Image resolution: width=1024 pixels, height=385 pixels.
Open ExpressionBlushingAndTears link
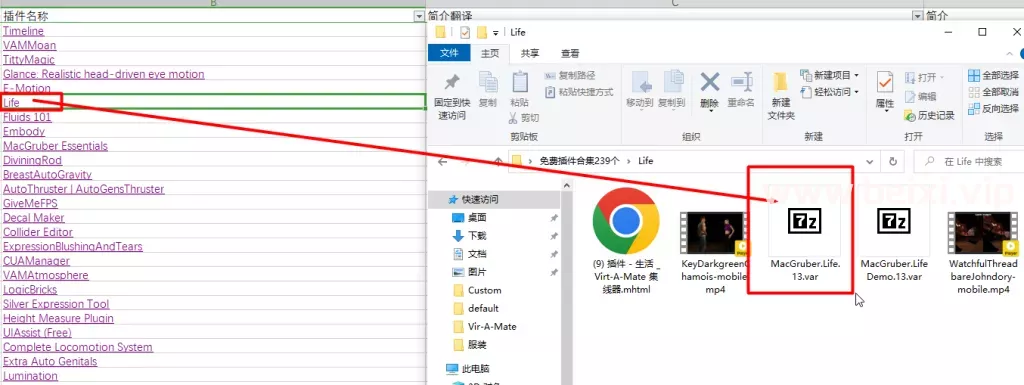click(x=72, y=246)
